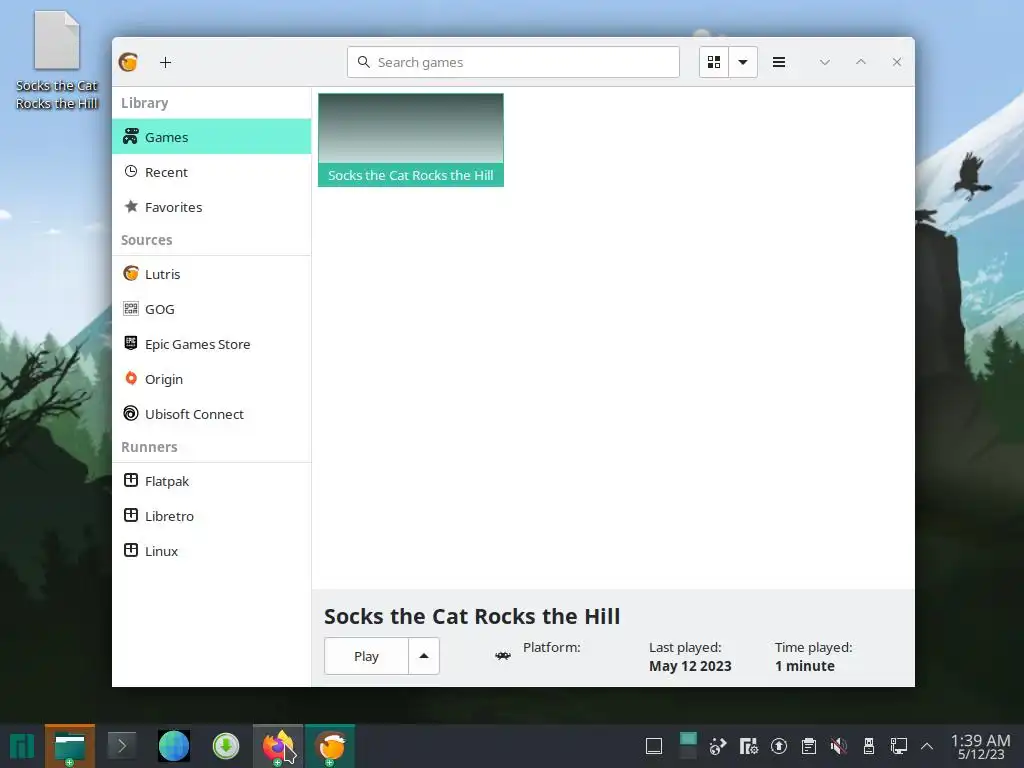Screen dimensions: 1024x768
Task: Select the Lutris source
Action: pyautogui.click(x=212, y=274)
